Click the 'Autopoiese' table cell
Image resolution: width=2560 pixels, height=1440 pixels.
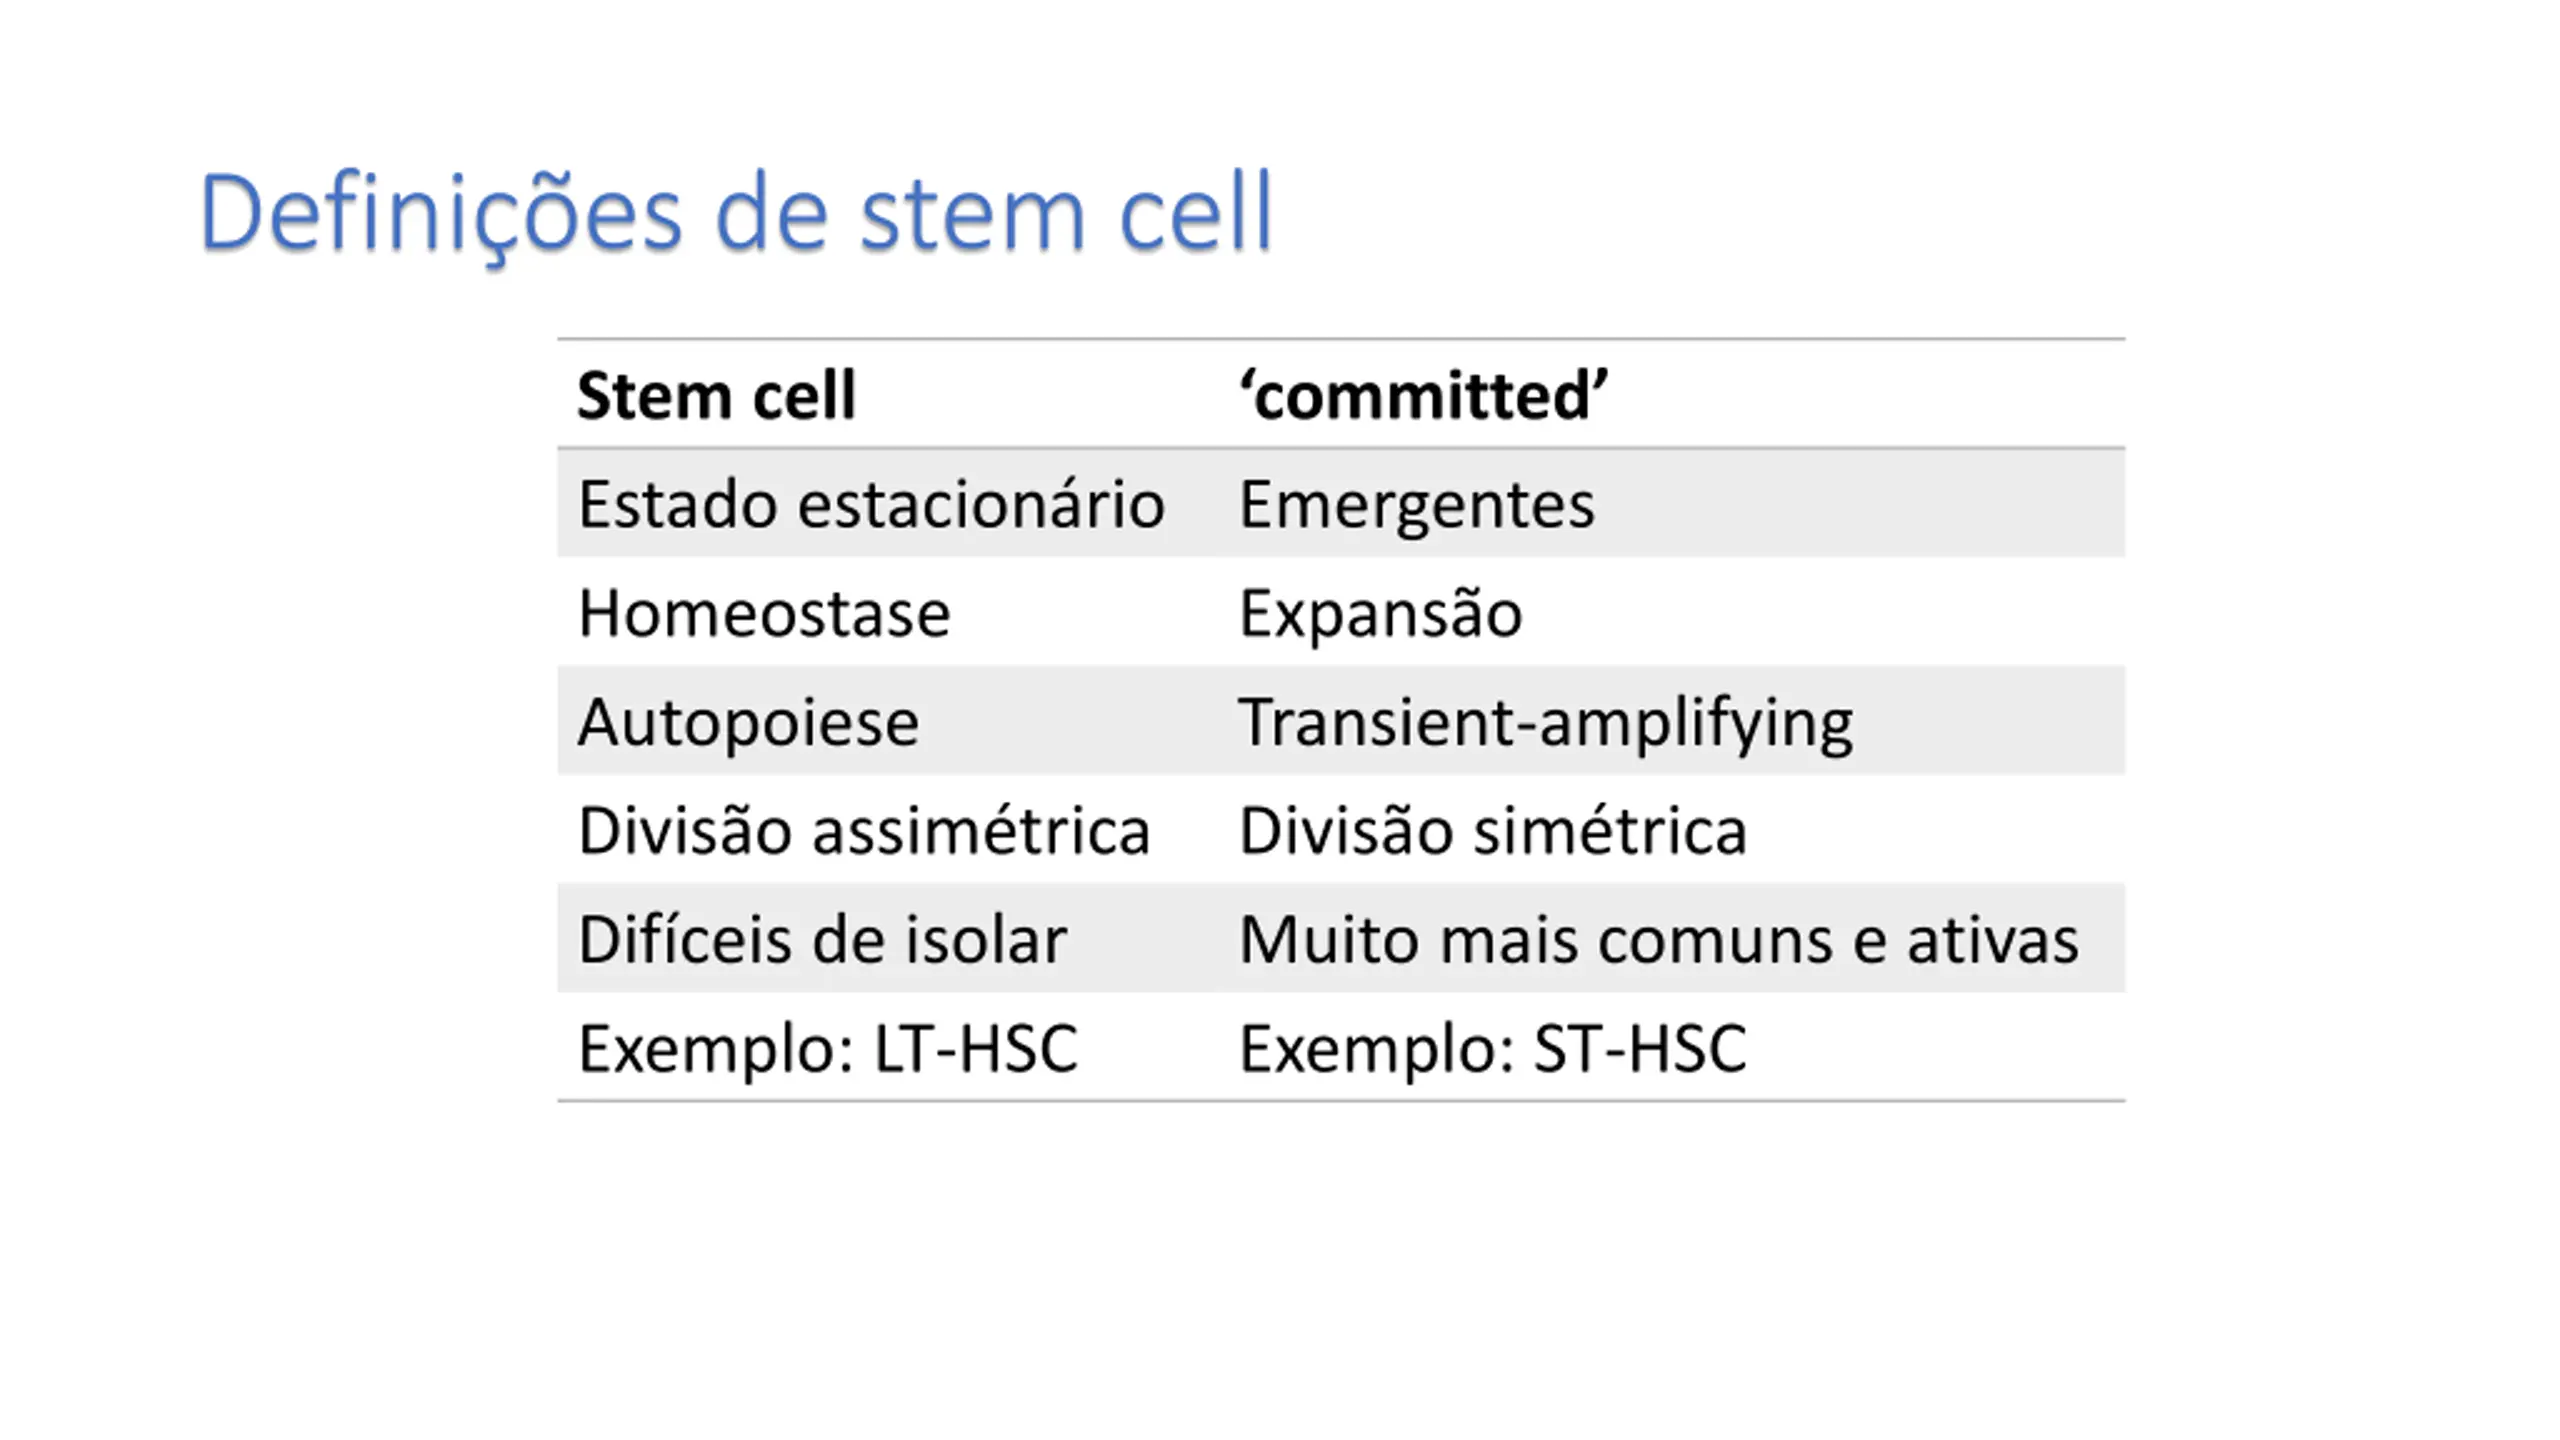point(888,721)
